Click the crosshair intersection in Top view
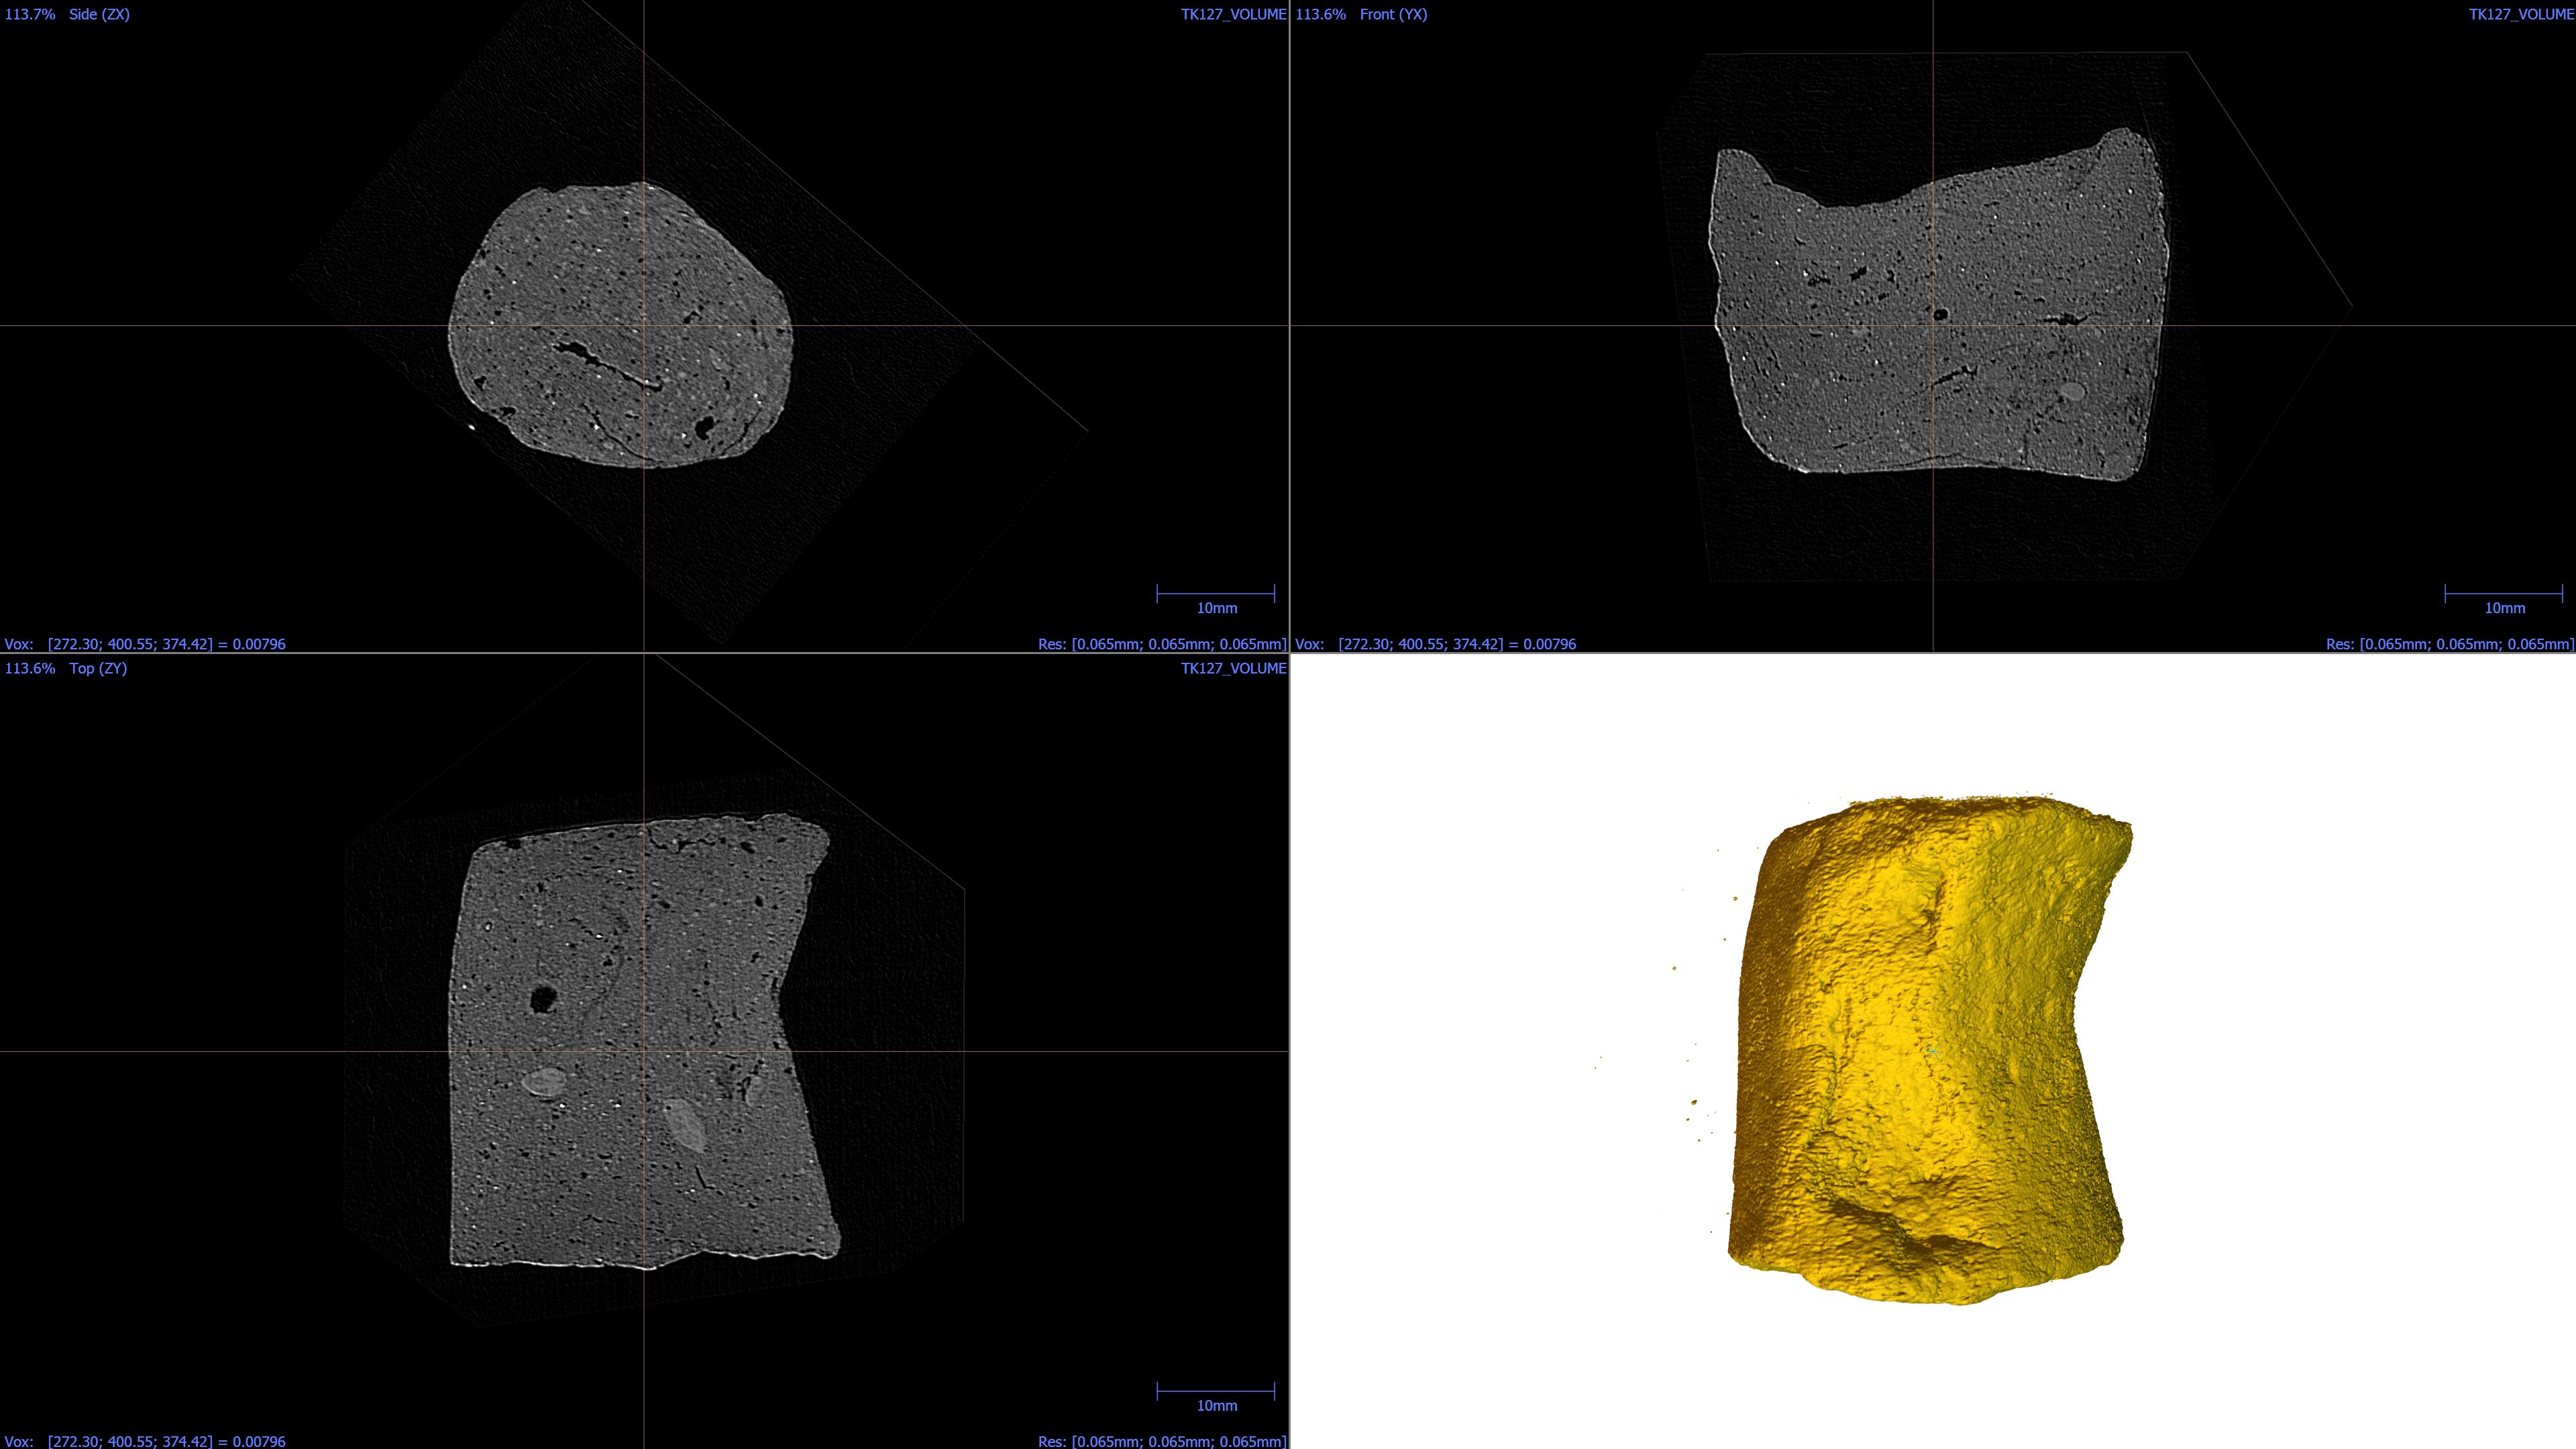2576x1449 pixels. (643, 1051)
